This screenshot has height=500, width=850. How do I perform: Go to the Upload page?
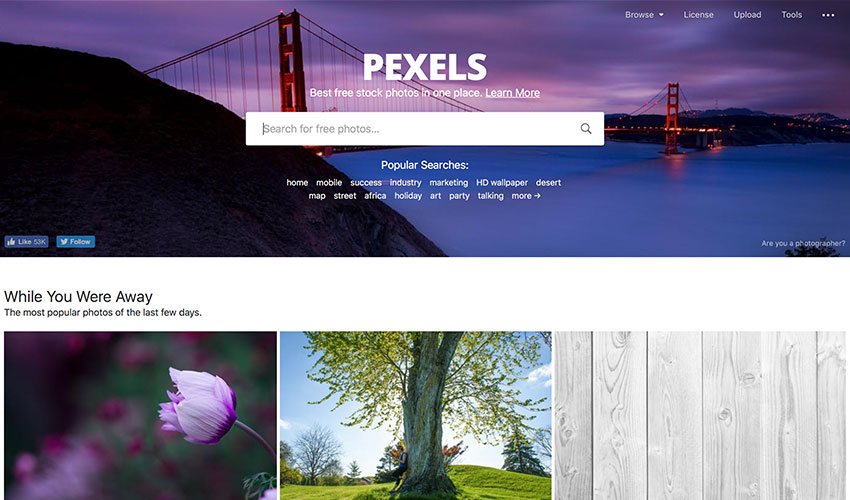(747, 15)
